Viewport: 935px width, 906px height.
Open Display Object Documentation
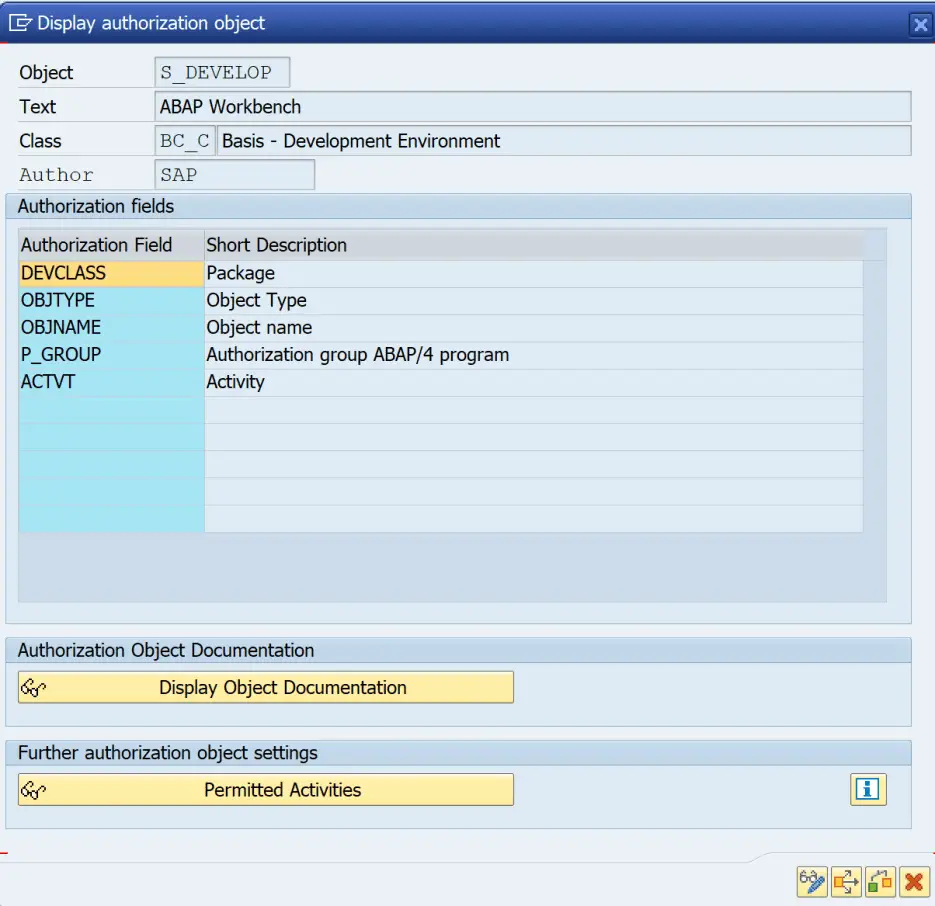pos(265,687)
